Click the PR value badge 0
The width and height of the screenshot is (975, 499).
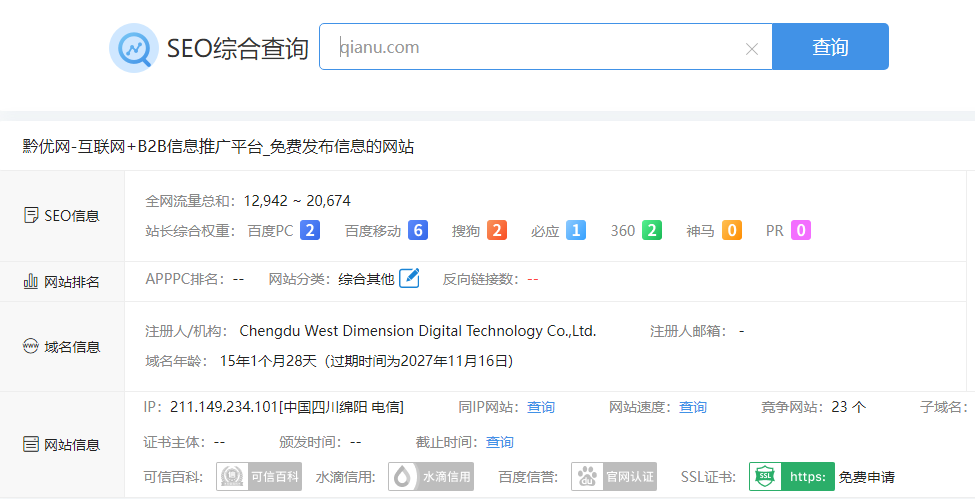click(x=801, y=231)
